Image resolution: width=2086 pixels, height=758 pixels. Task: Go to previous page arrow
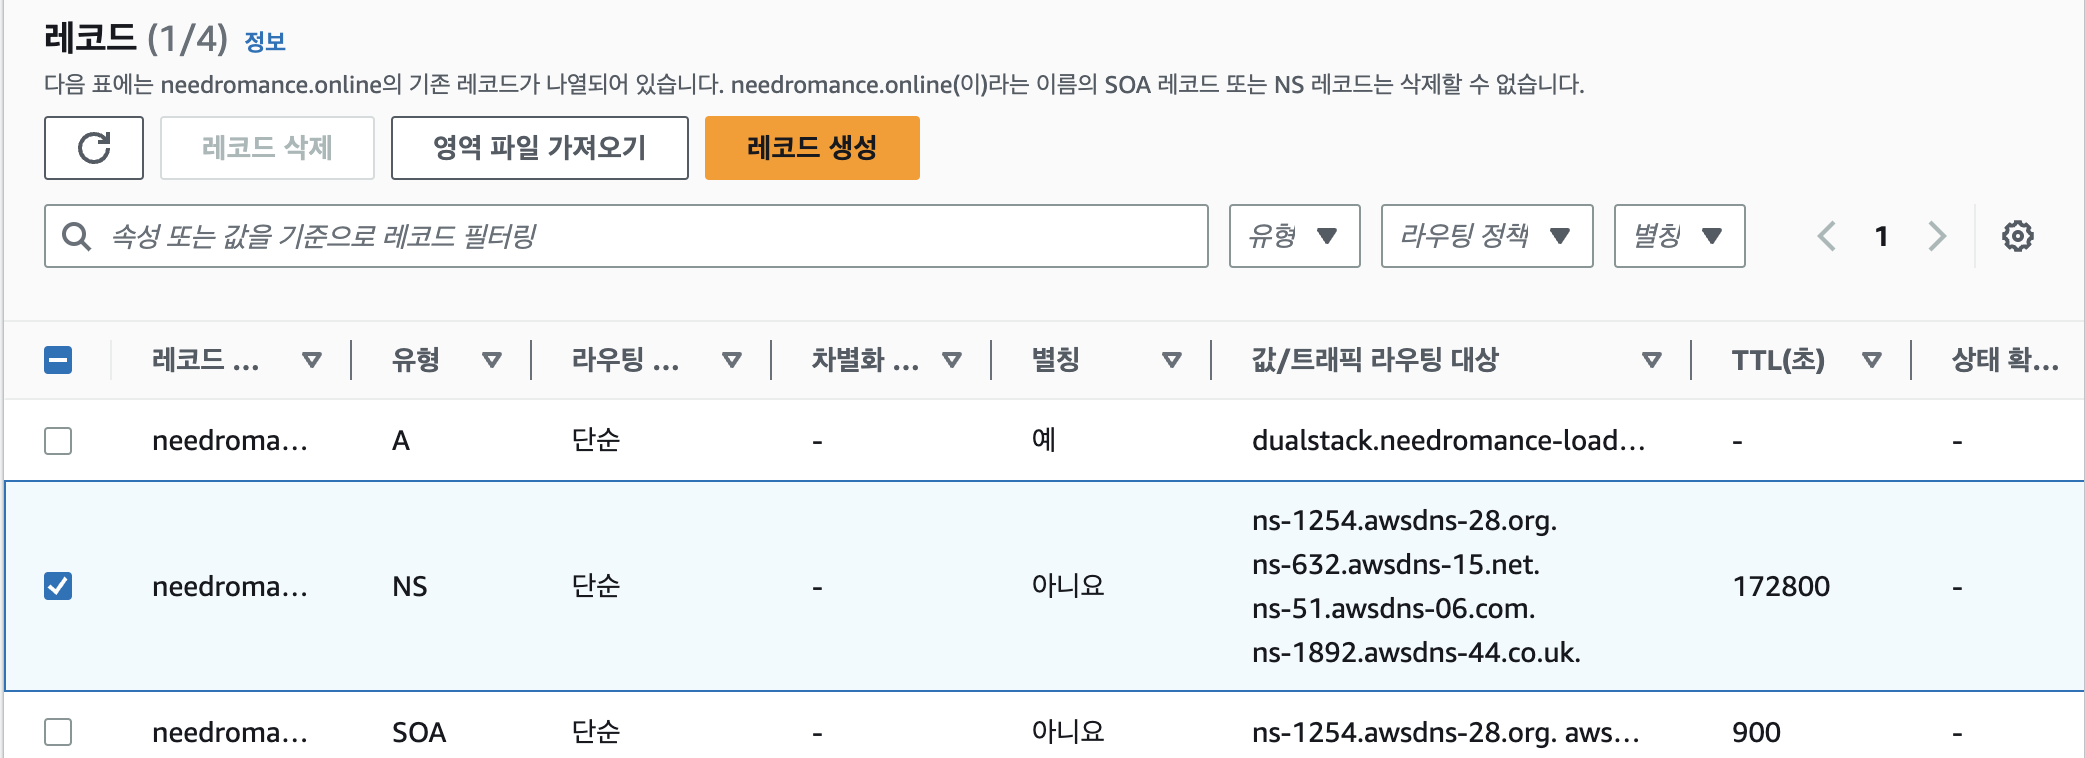pyautogui.click(x=1826, y=236)
